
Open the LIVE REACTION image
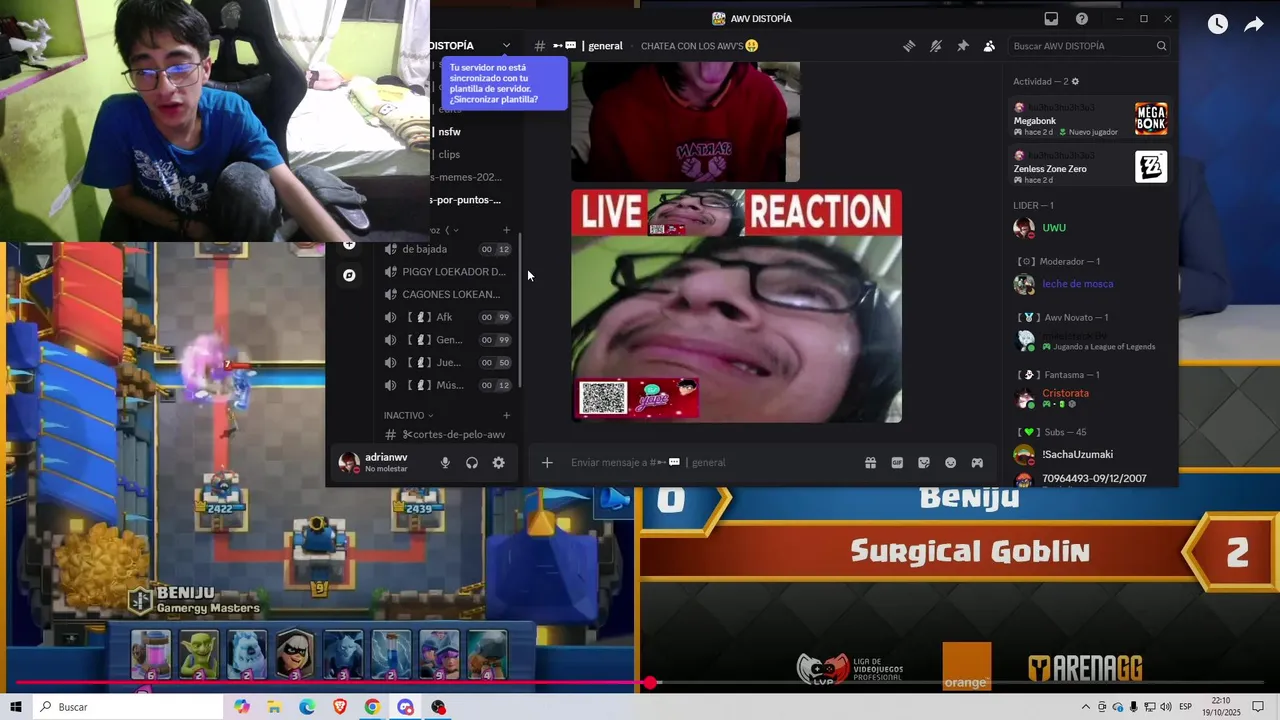click(736, 306)
